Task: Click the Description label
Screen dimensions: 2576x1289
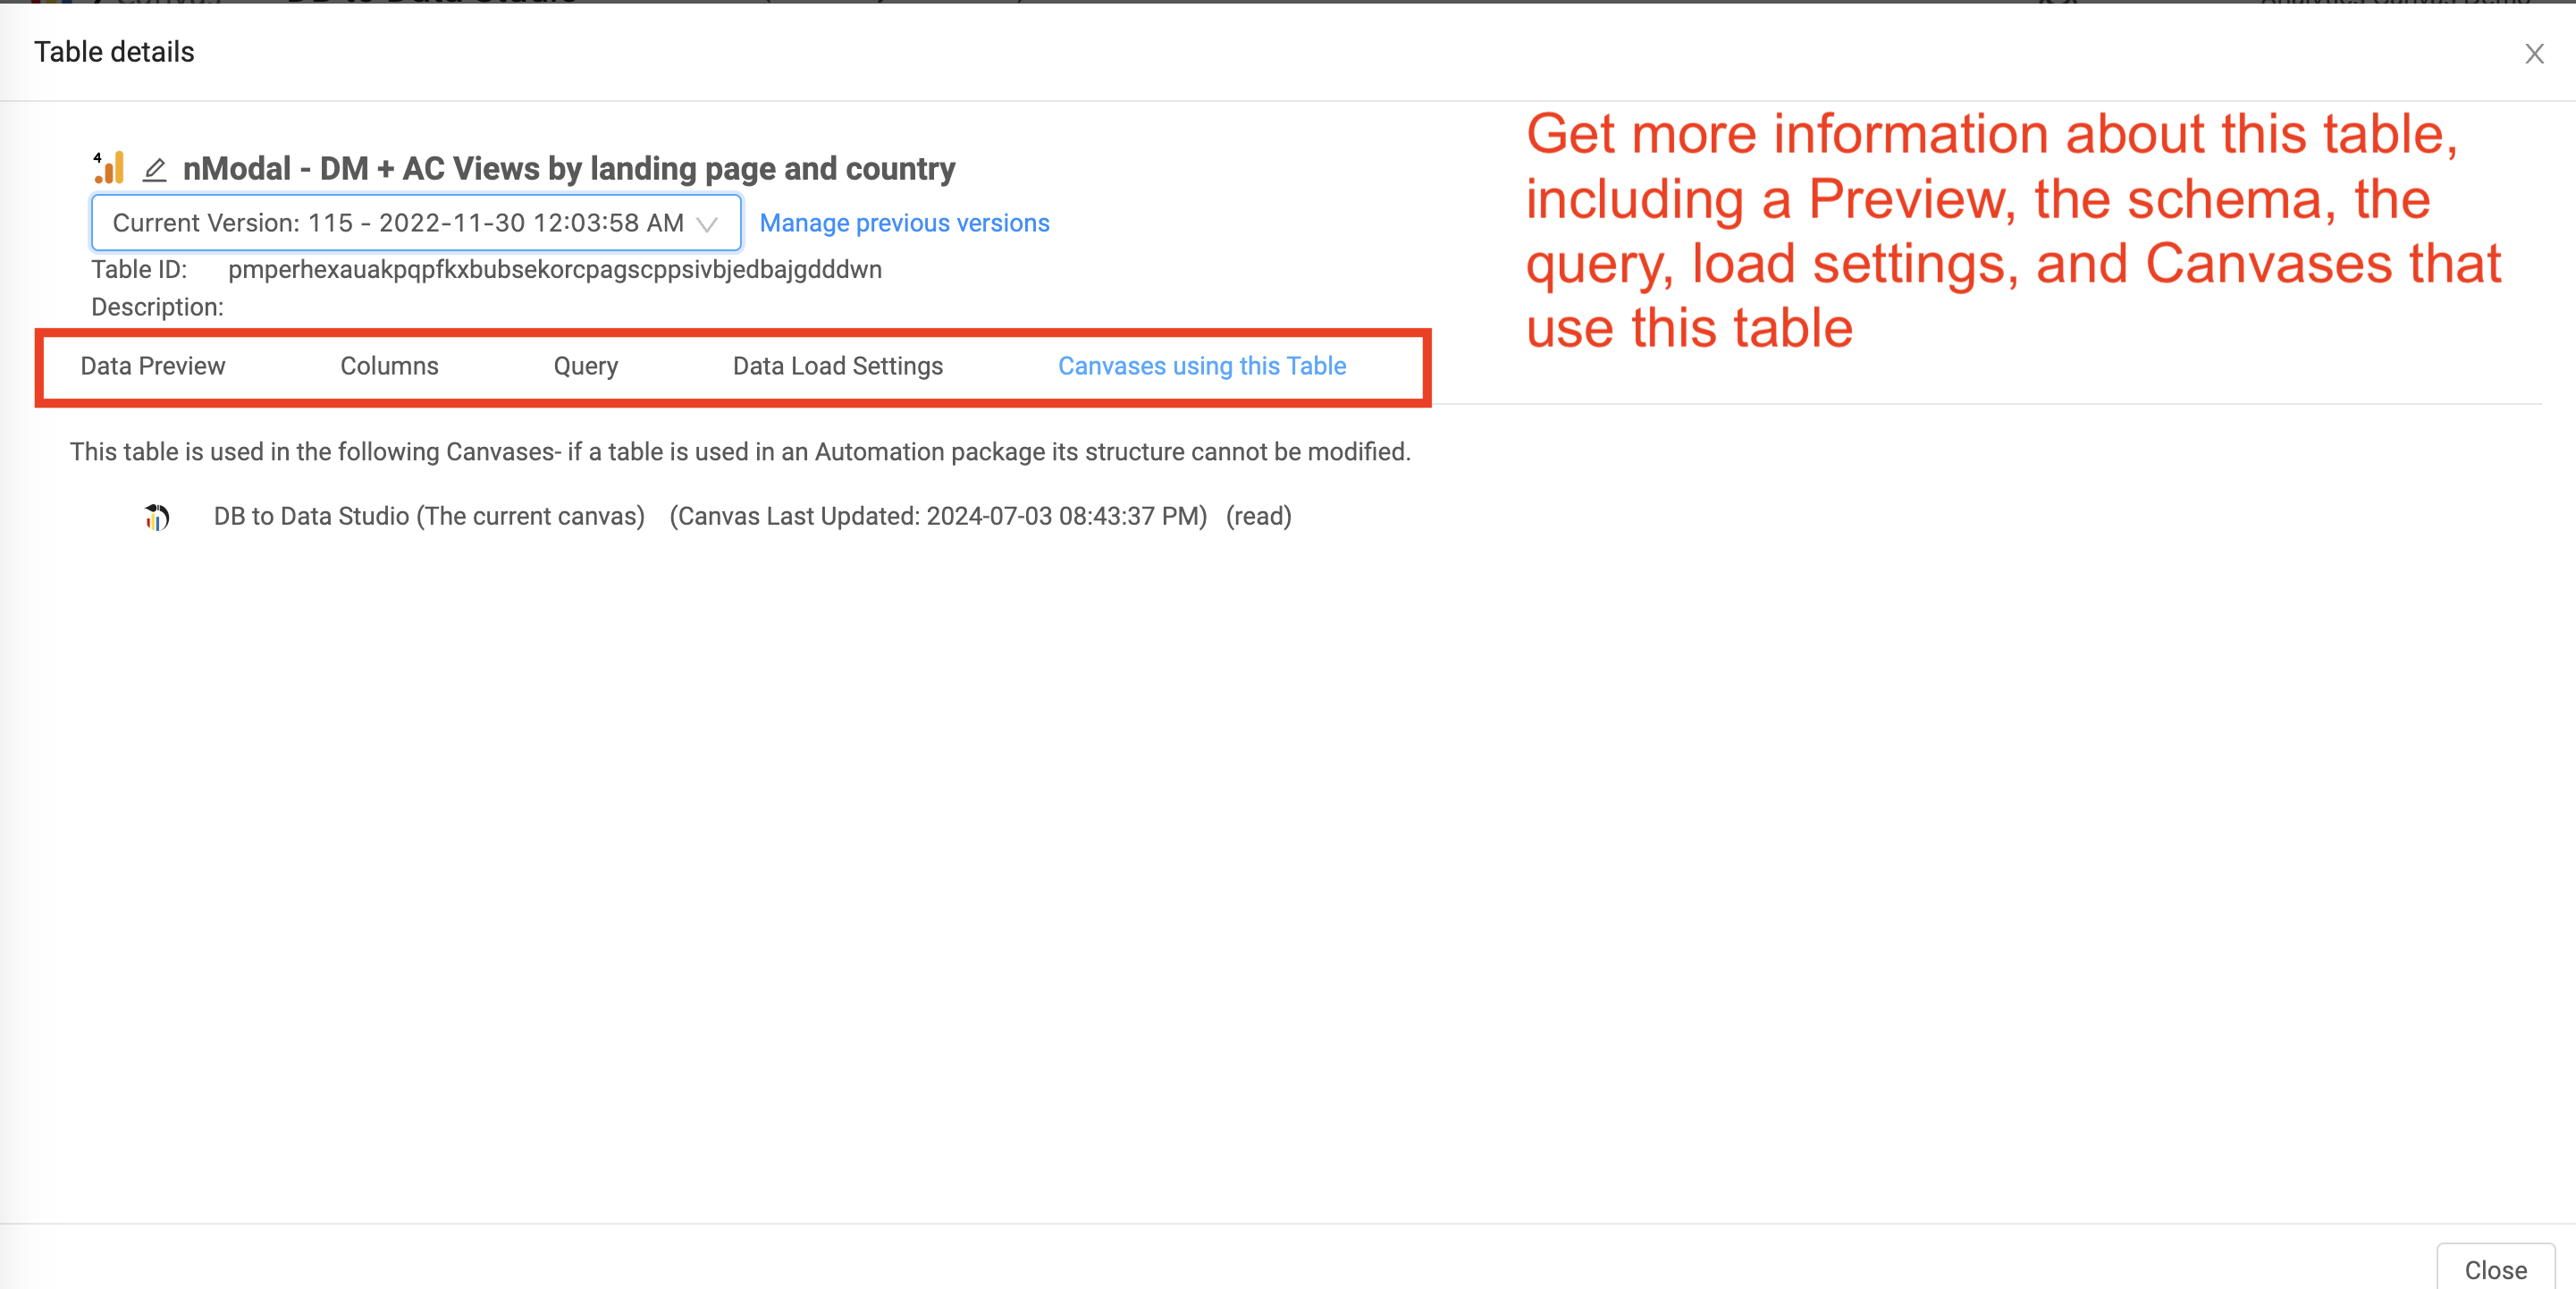Action: click(x=157, y=307)
